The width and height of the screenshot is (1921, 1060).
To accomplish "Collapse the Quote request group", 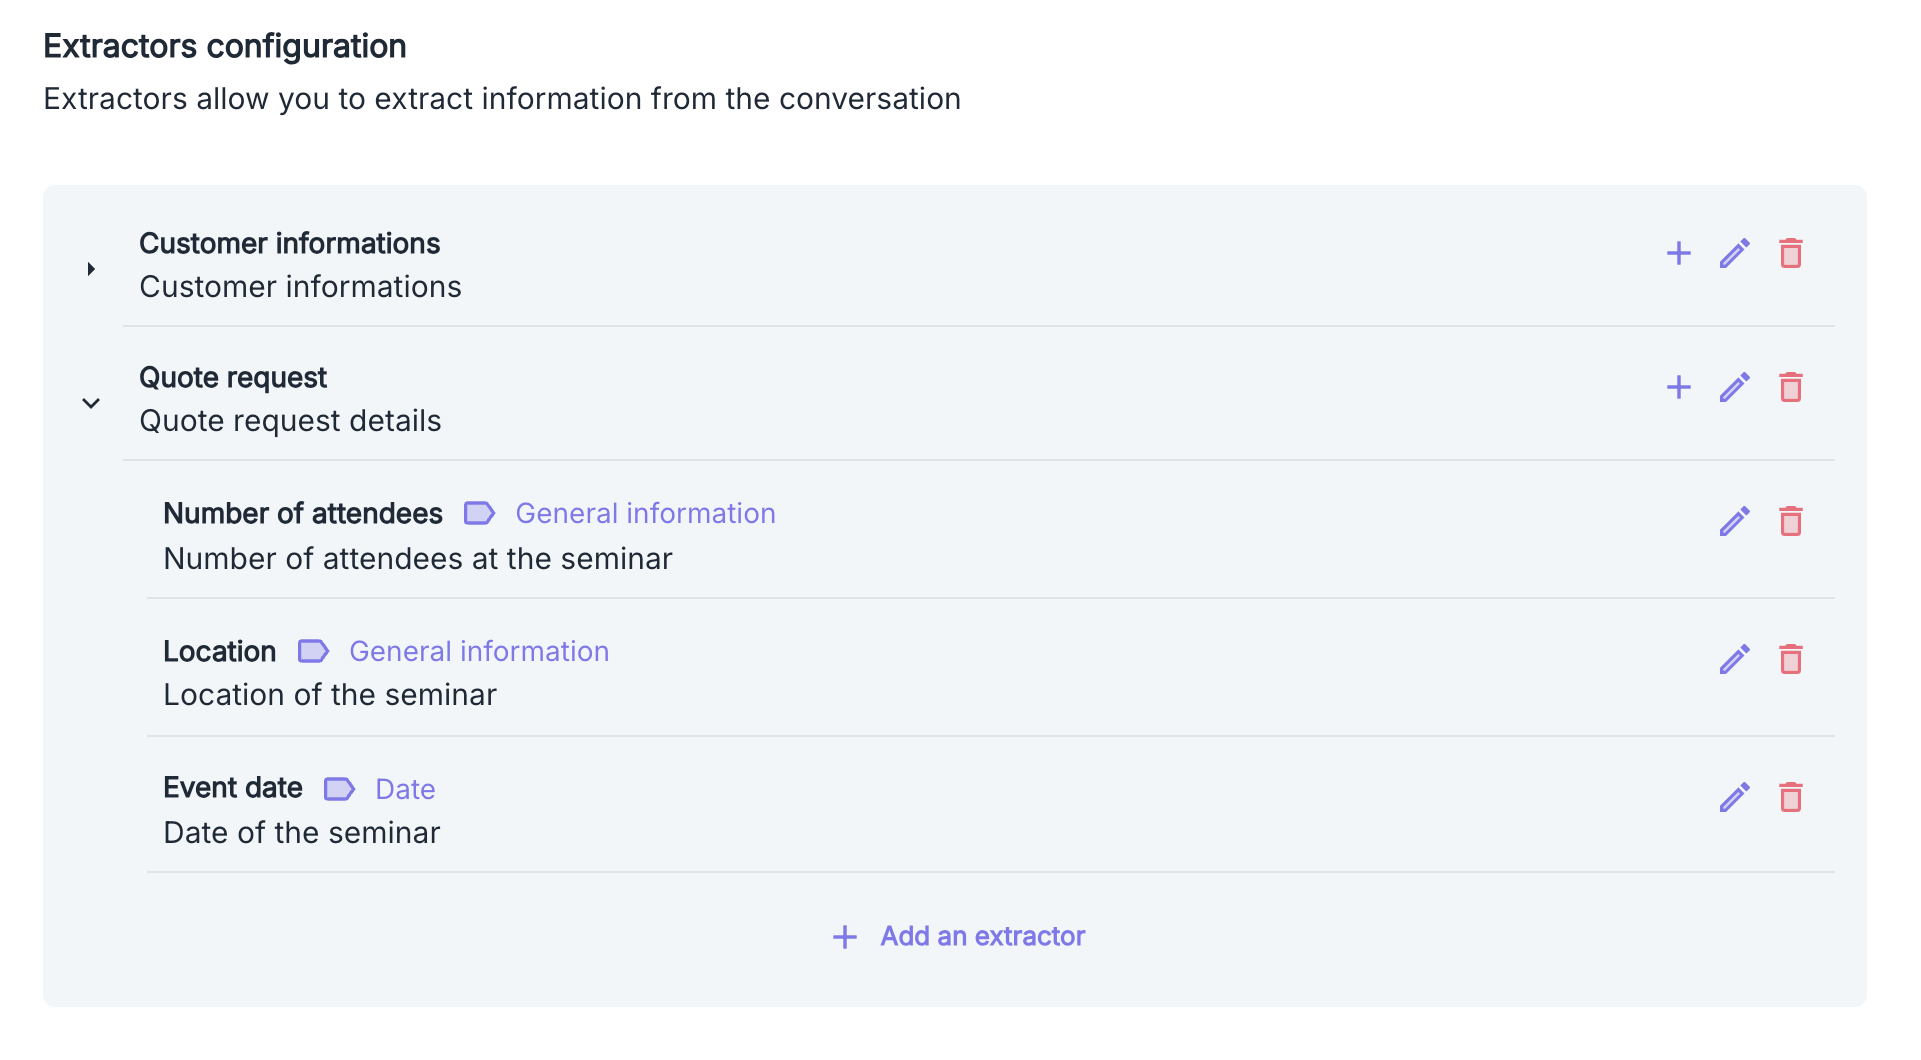I will click(x=91, y=403).
